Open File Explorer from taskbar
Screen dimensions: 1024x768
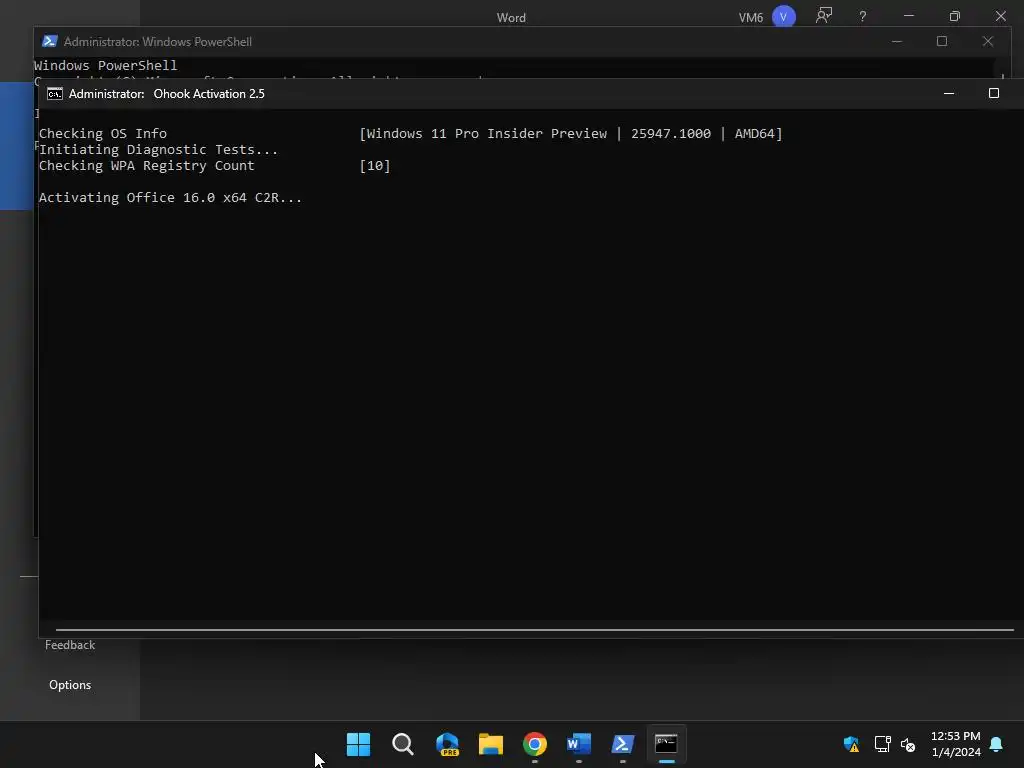490,744
